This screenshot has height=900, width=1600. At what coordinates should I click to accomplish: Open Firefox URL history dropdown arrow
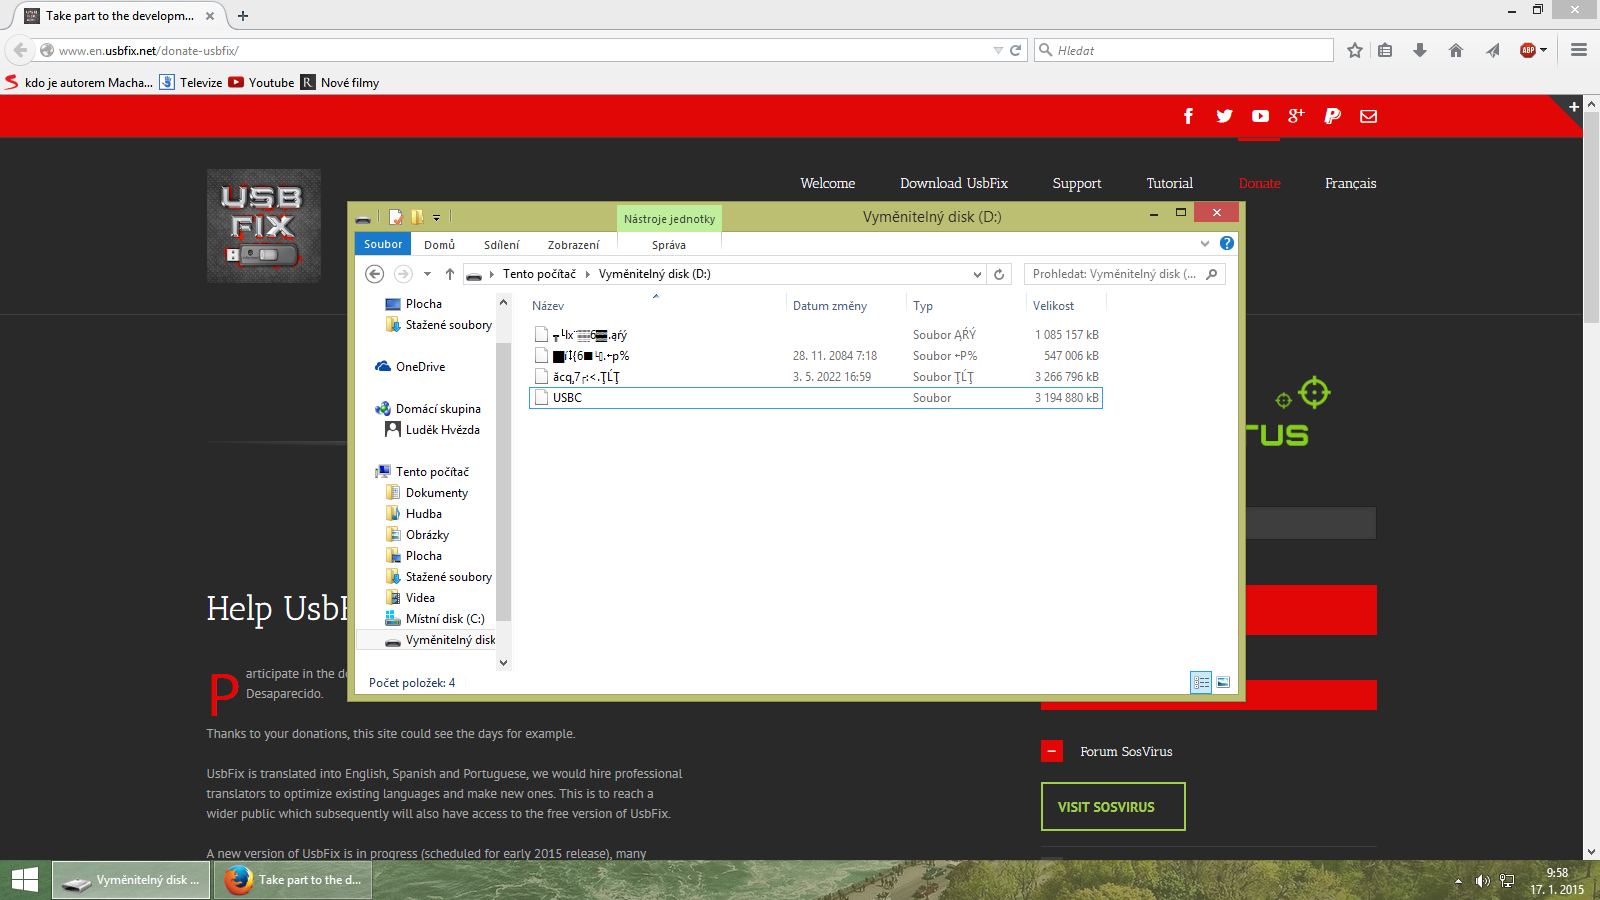[x=998, y=50]
